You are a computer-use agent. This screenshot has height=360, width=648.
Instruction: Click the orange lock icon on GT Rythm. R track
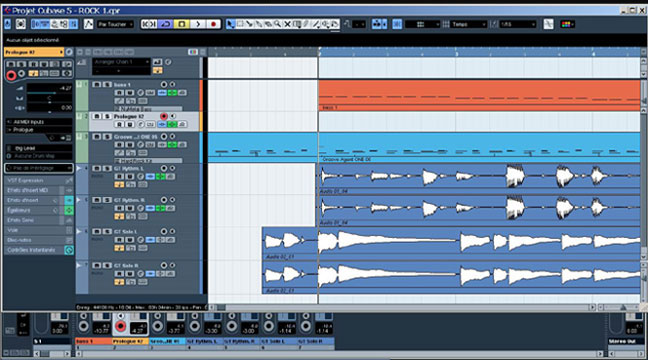(119, 216)
